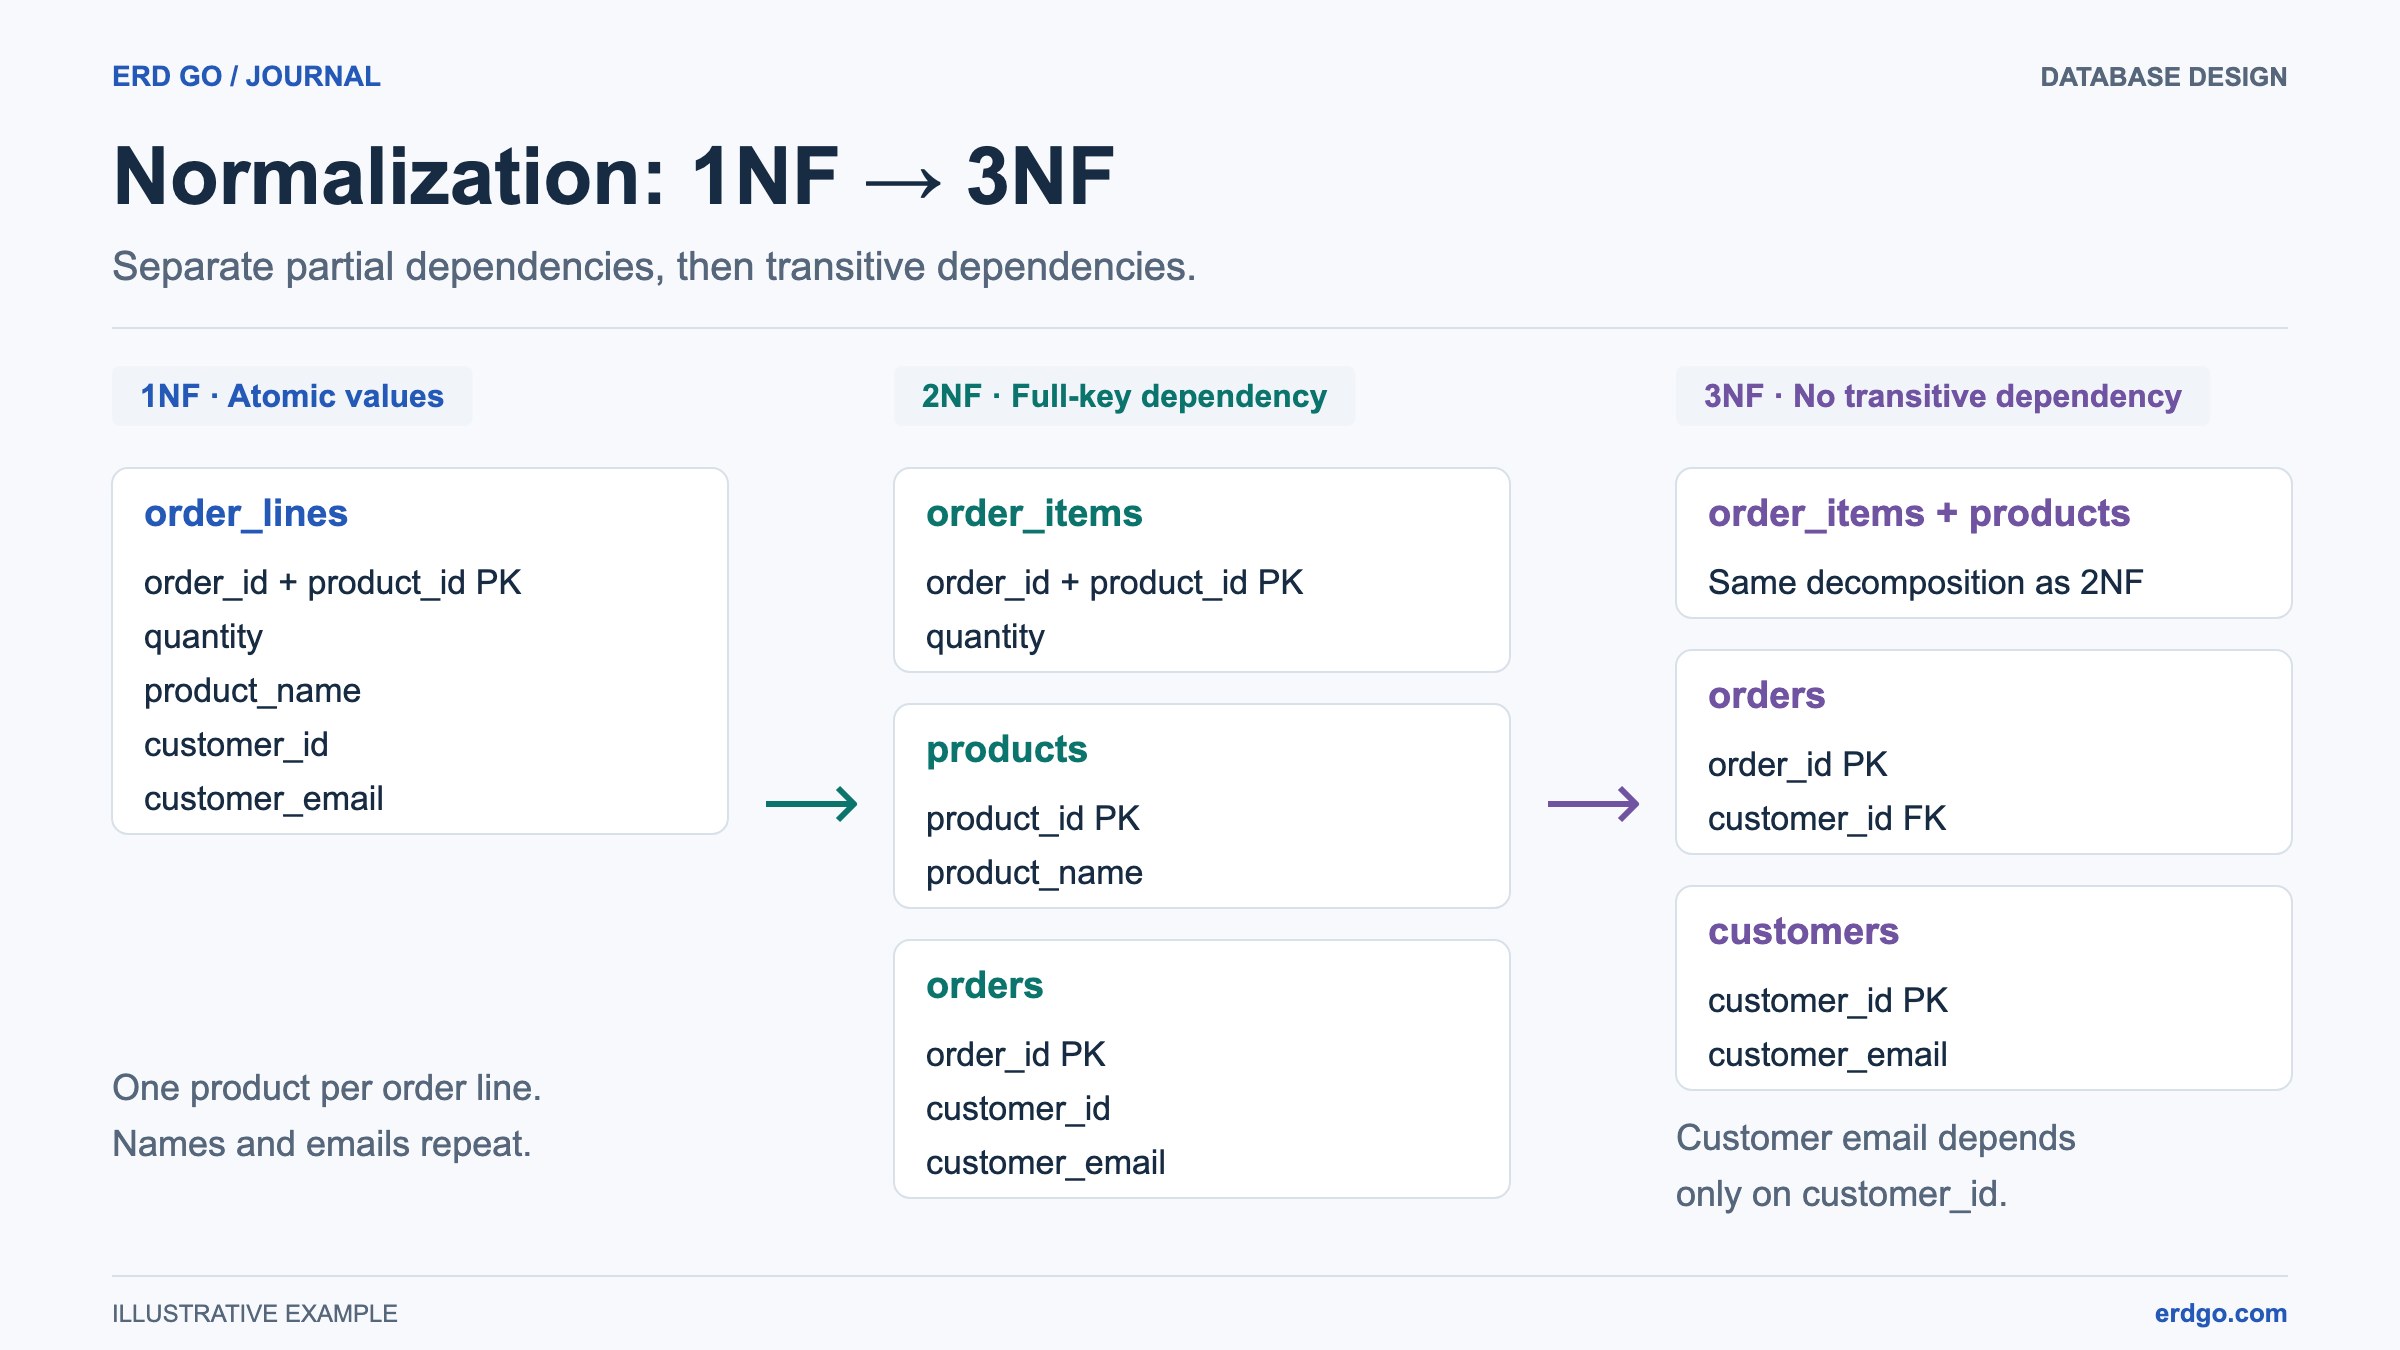This screenshot has width=2400, height=1350.
Task: Click customer_id in order_lines card
Action: [236, 745]
